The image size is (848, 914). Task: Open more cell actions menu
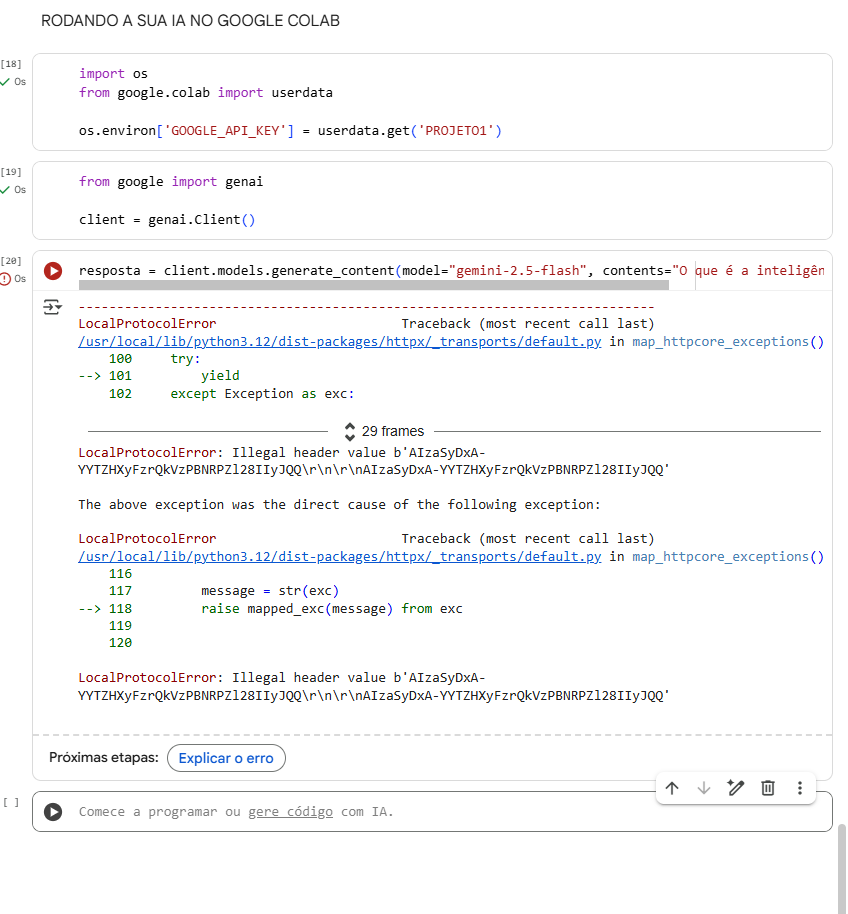(800, 788)
